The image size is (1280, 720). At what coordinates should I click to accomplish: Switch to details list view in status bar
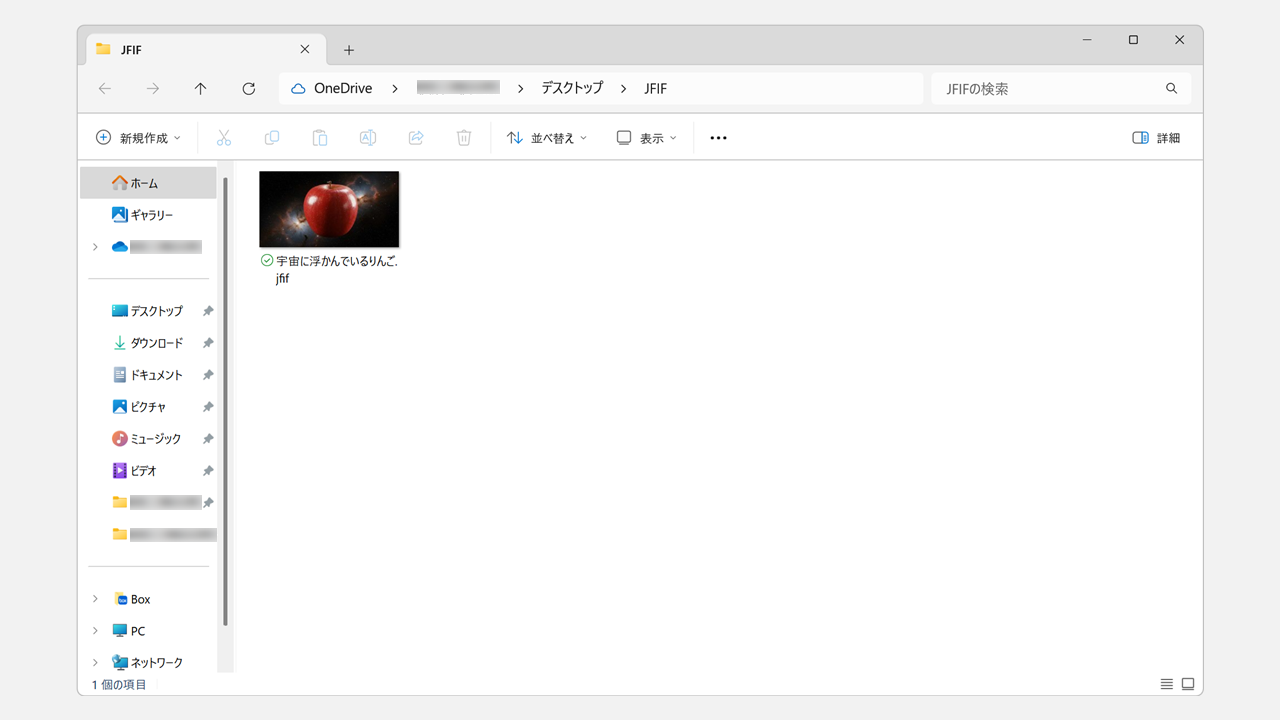(x=1166, y=684)
